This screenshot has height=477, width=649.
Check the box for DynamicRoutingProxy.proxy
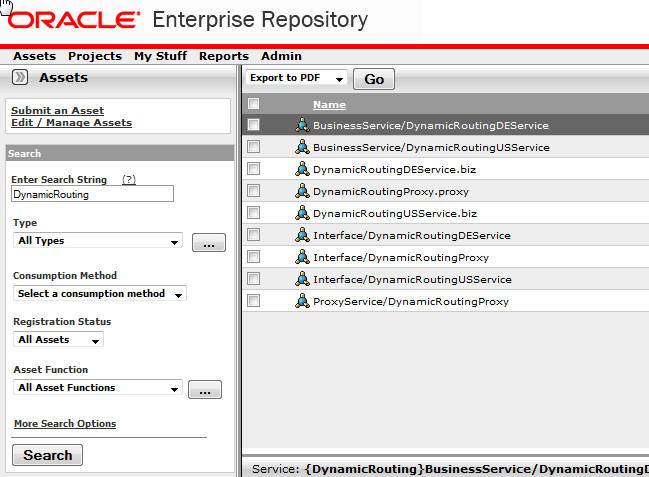pyautogui.click(x=253, y=190)
